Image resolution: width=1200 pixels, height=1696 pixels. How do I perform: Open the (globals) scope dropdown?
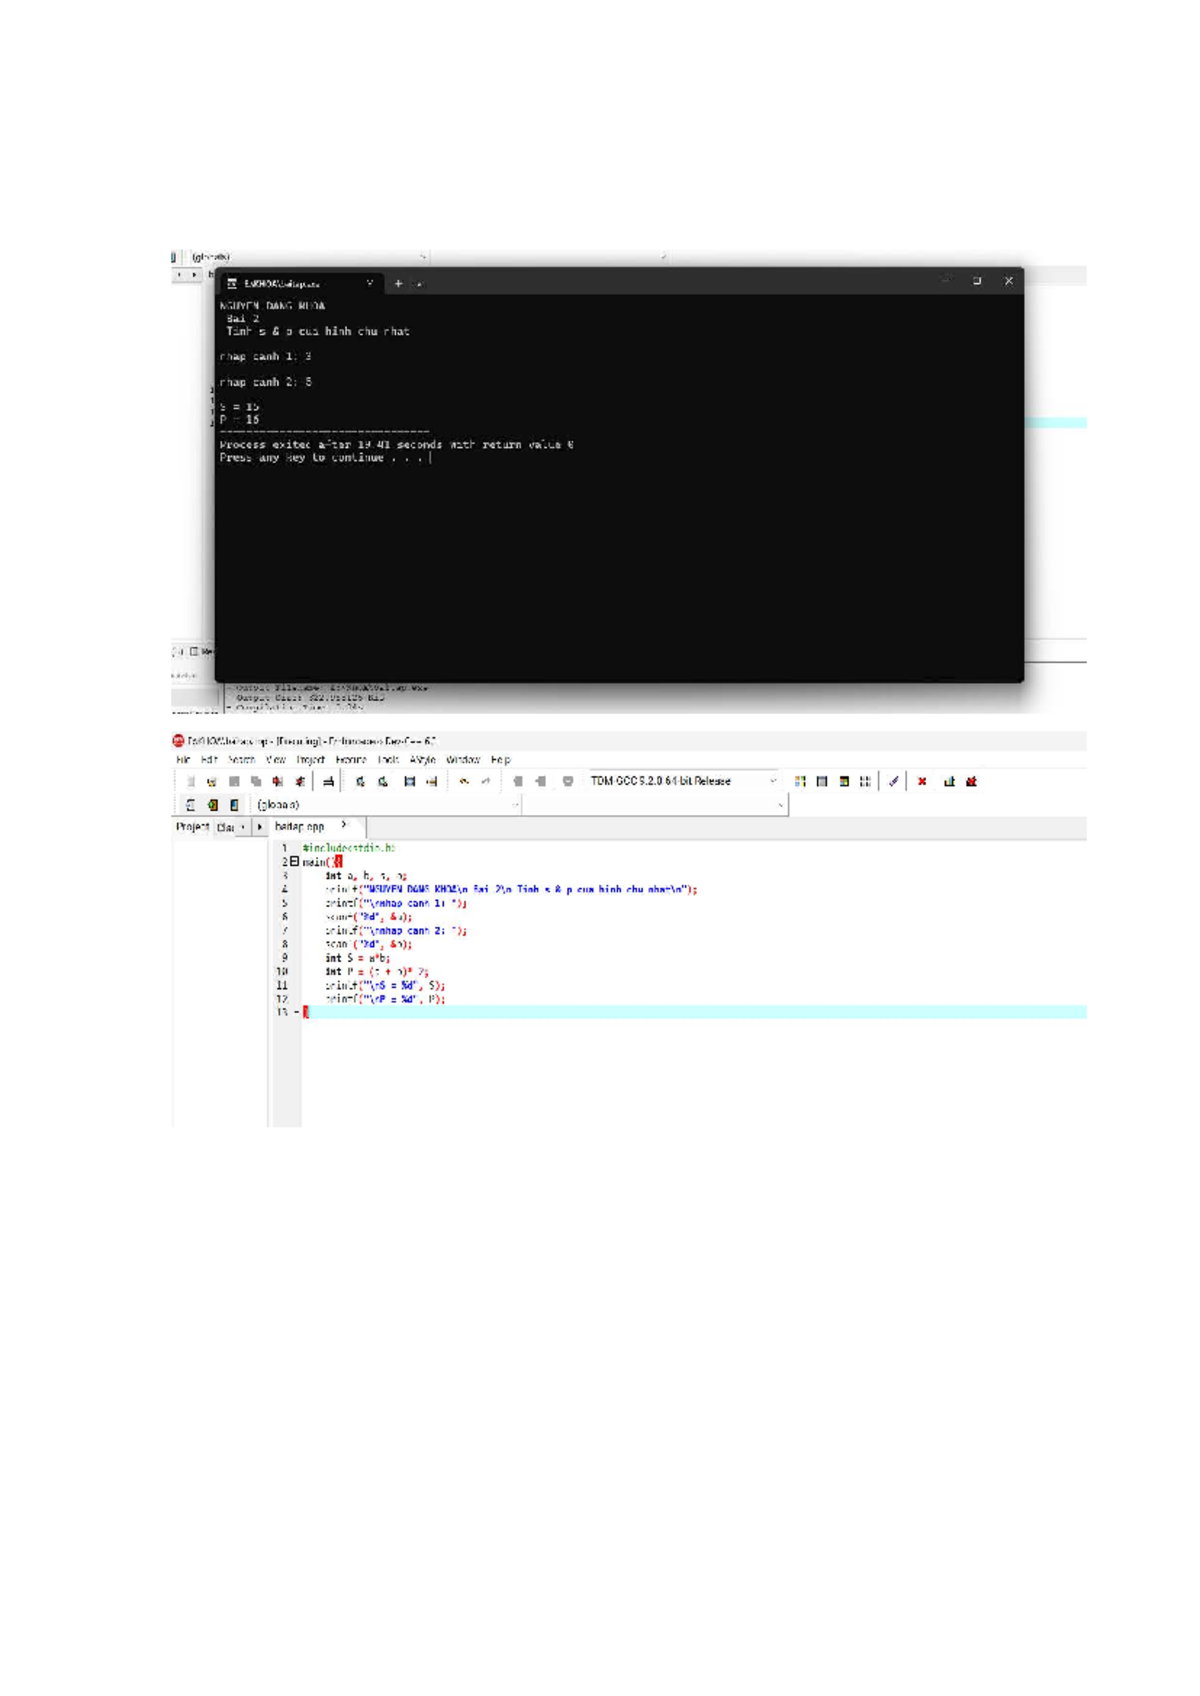tap(515, 805)
